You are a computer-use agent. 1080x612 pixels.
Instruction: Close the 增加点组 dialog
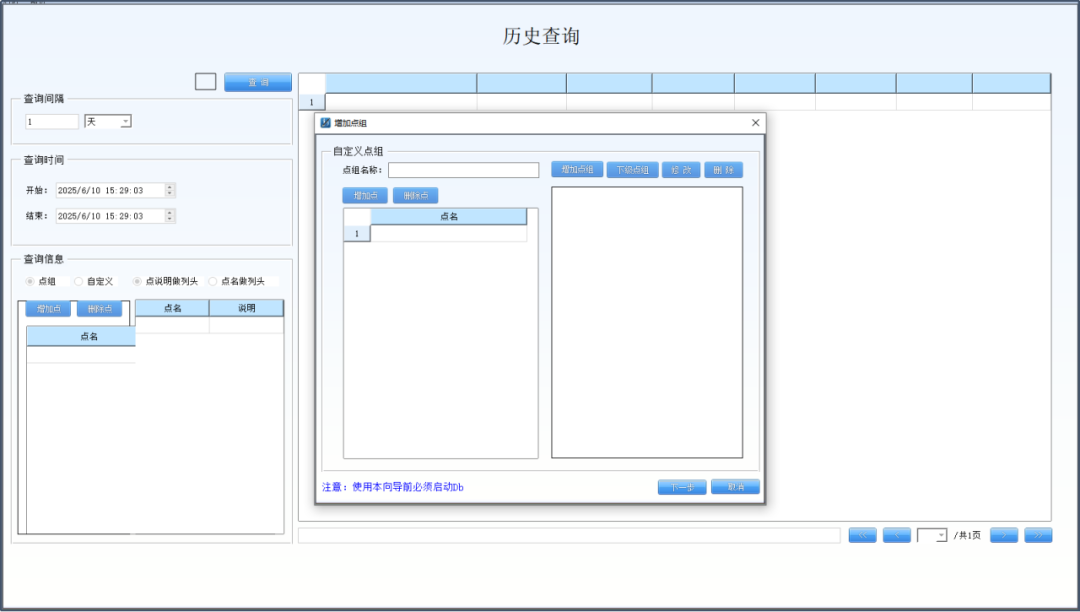[x=756, y=123]
